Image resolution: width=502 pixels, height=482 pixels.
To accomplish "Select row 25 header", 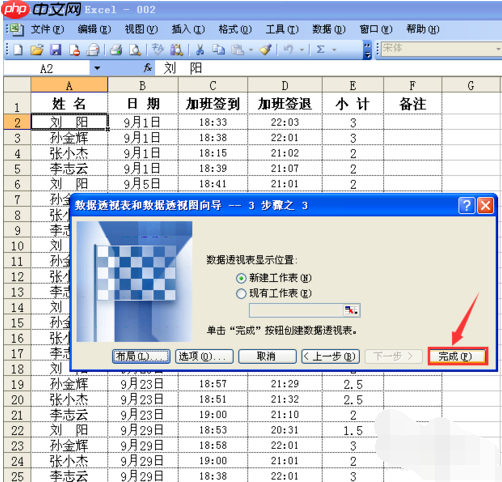I will [x=17, y=476].
